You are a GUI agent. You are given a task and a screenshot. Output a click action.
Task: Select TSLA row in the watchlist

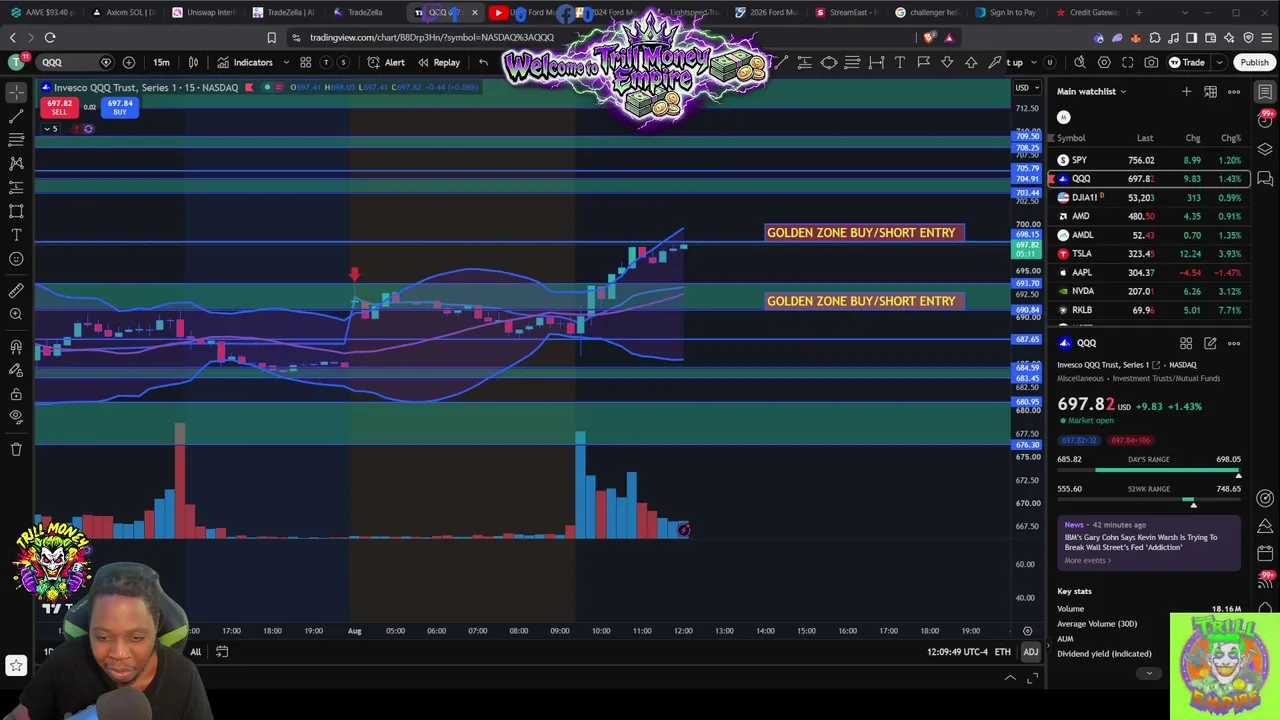[x=1149, y=254]
